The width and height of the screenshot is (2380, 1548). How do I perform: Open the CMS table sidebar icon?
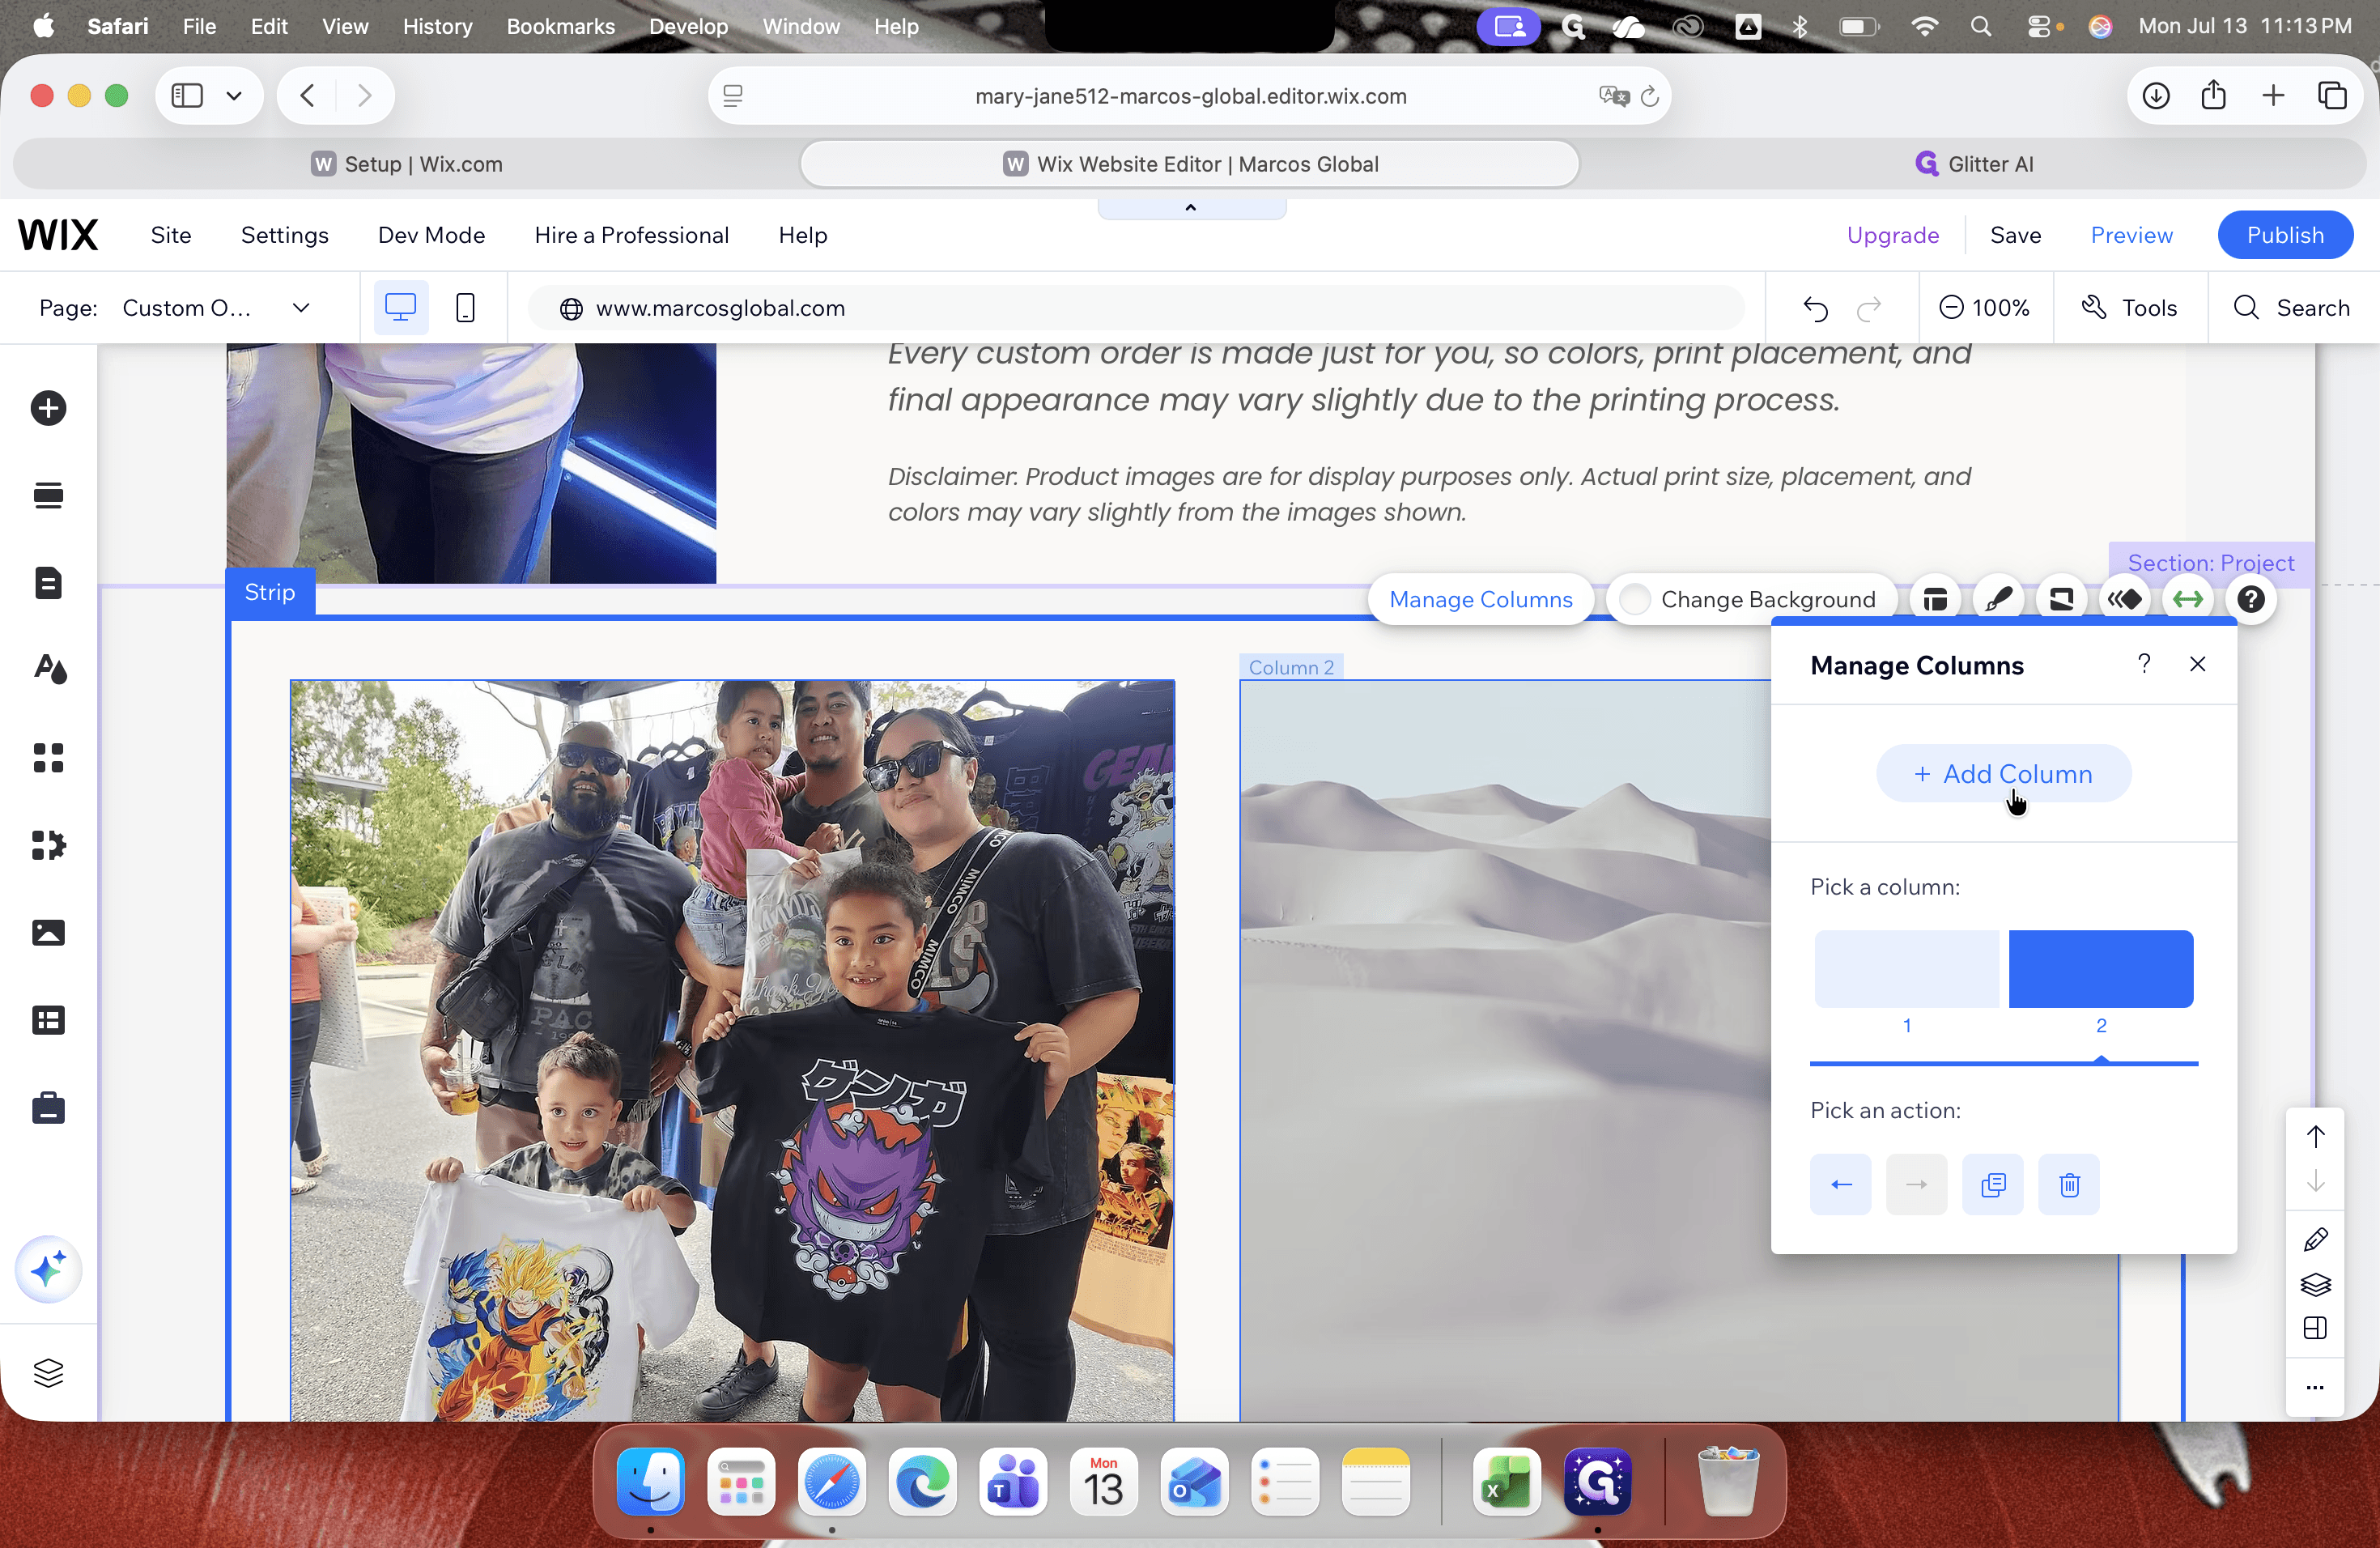(x=48, y=1020)
